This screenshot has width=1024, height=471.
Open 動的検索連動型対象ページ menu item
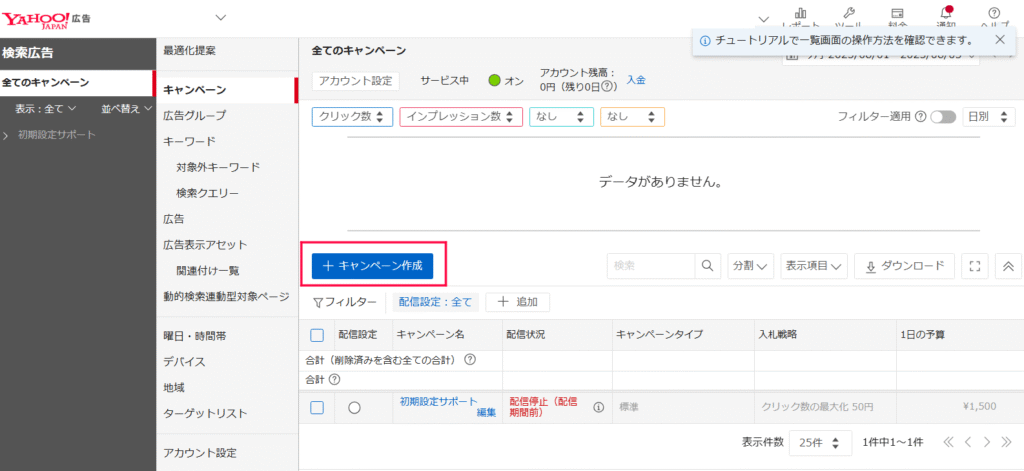226,297
